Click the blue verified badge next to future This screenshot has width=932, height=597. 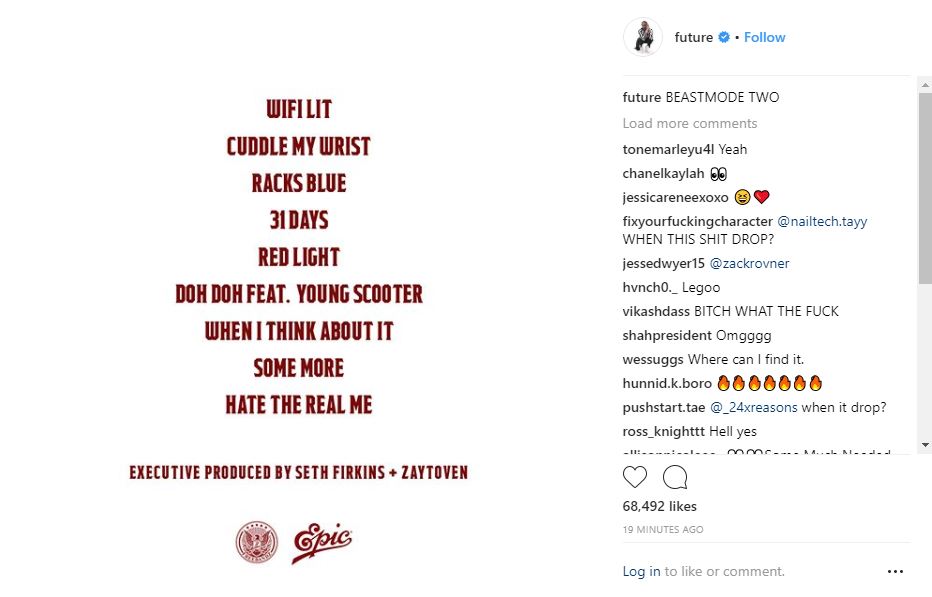[724, 37]
